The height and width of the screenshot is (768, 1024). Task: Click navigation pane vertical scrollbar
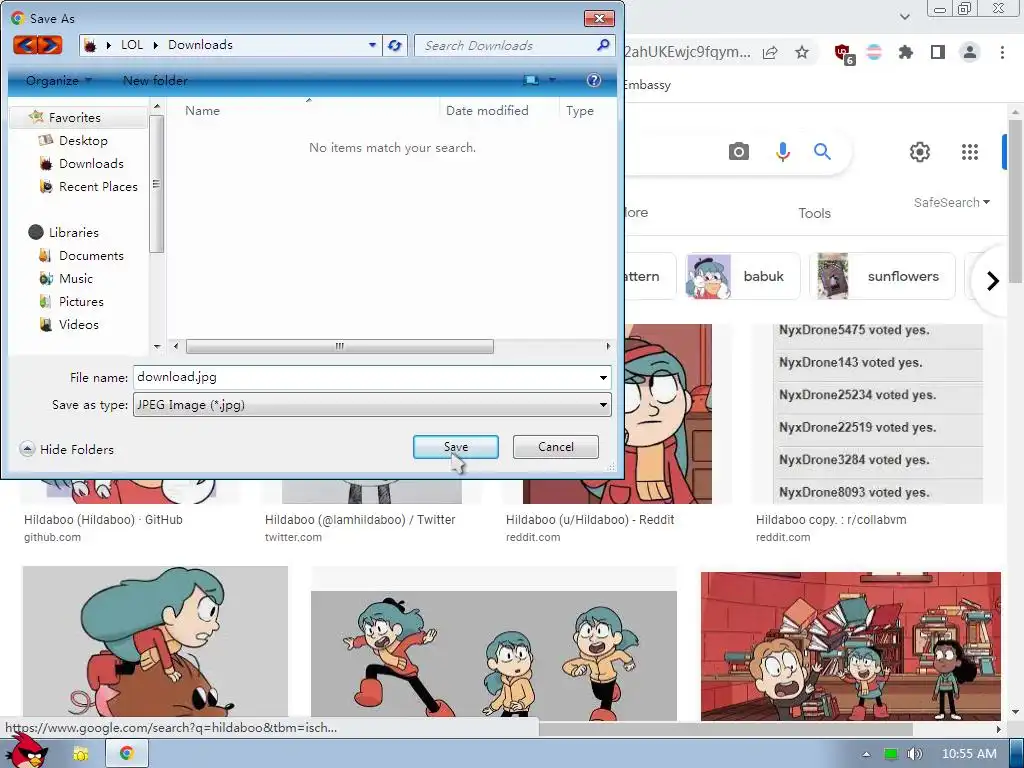[156, 184]
